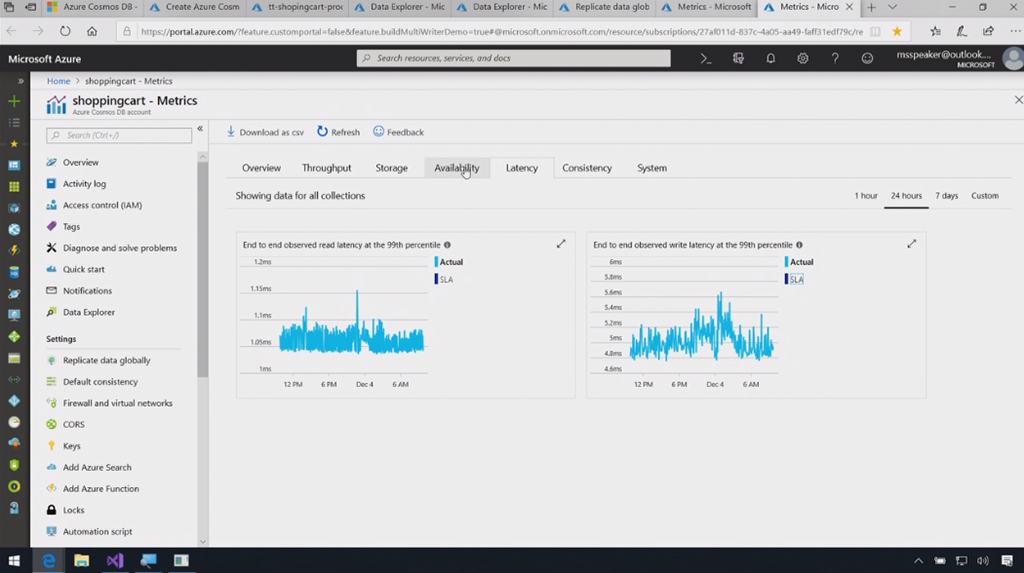
Task: Collapse the left resource menu
Action: [200, 129]
